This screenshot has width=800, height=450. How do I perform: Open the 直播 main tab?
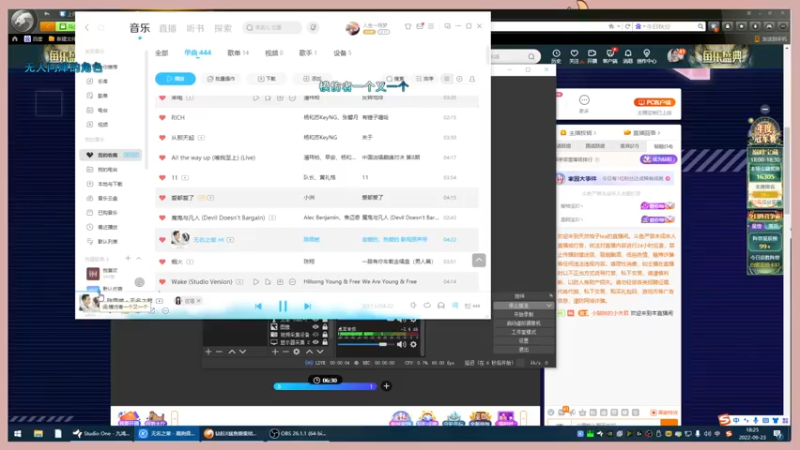pyautogui.click(x=167, y=28)
